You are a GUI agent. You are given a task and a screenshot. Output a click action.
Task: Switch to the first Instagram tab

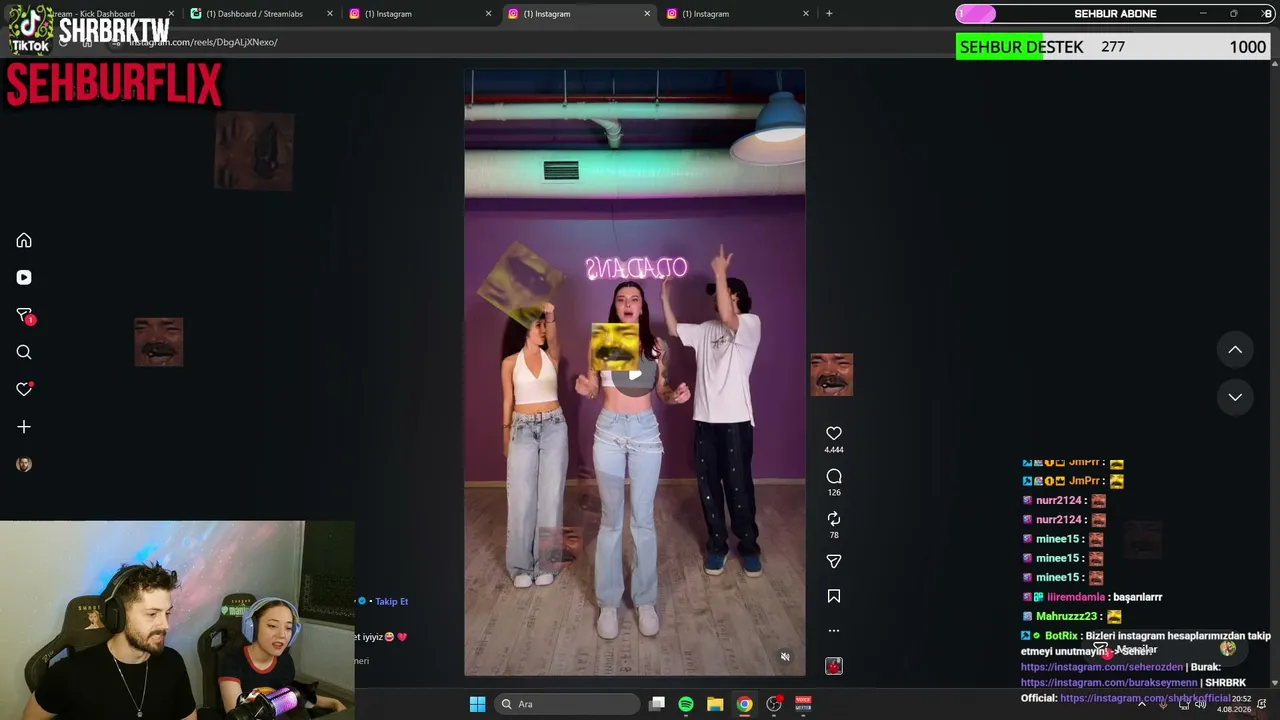(x=420, y=14)
